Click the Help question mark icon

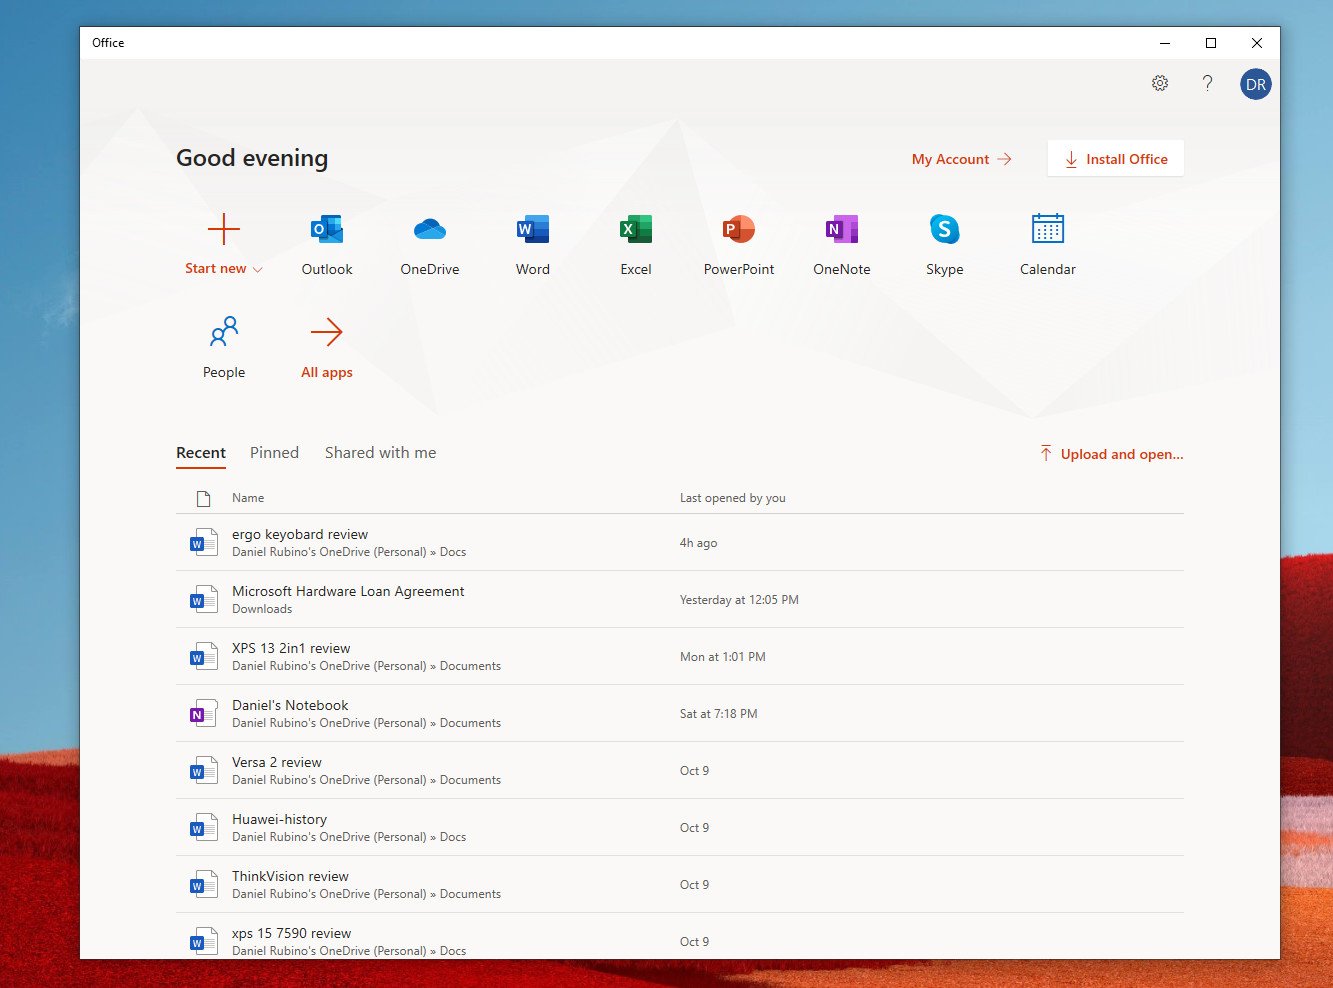[x=1208, y=84]
